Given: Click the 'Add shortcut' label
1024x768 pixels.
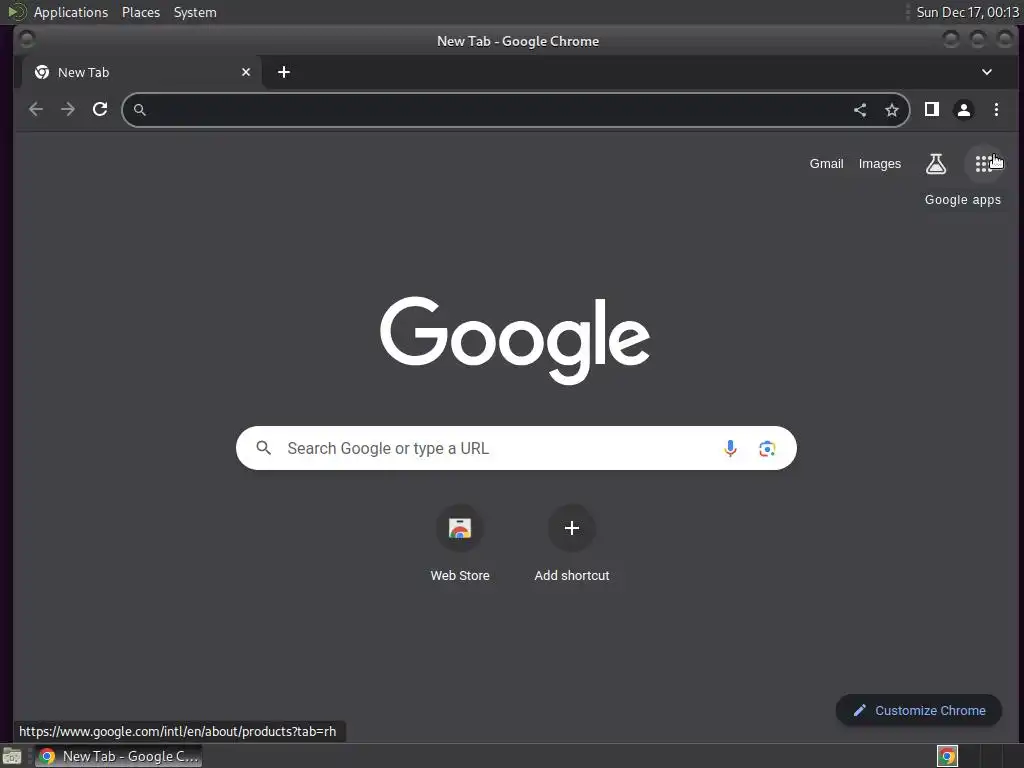Looking at the screenshot, I should [571, 575].
